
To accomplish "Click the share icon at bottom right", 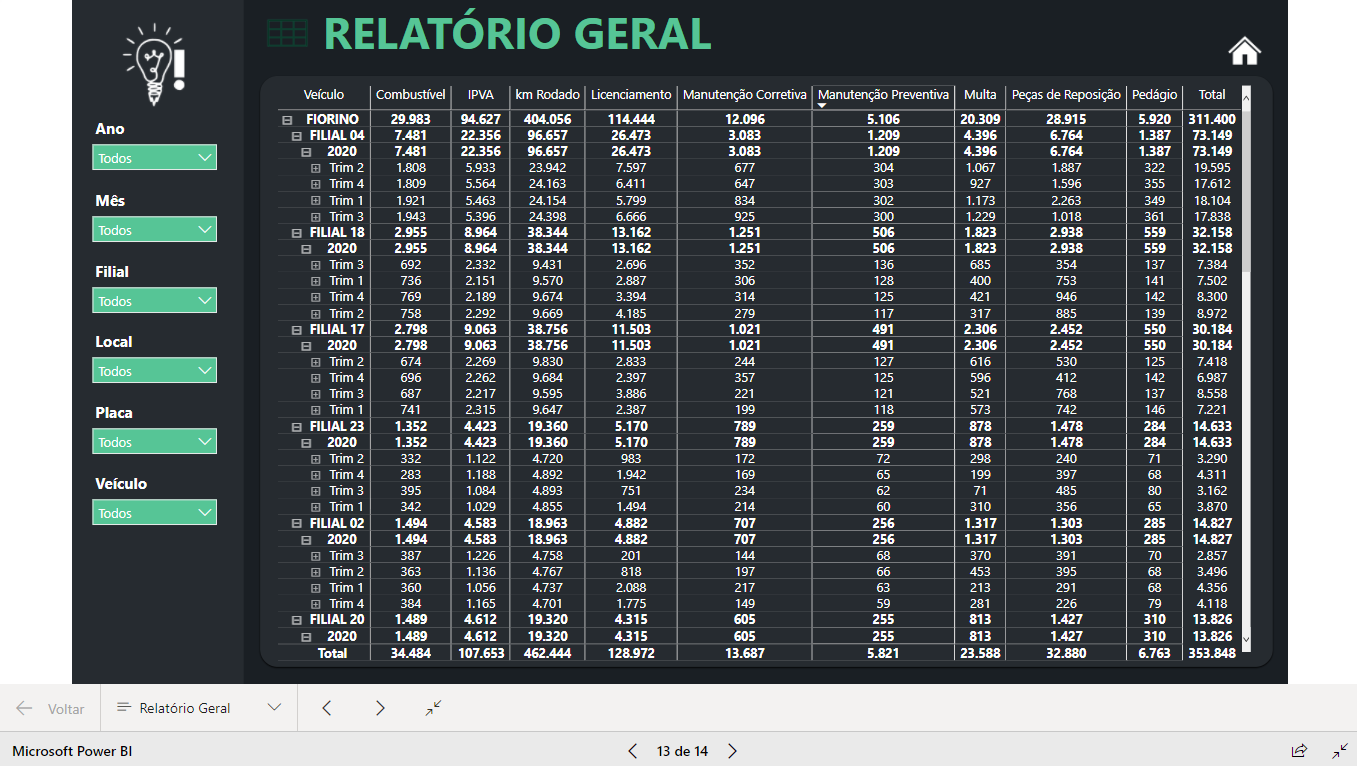I will pyautogui.click(x=1299, y=751).
